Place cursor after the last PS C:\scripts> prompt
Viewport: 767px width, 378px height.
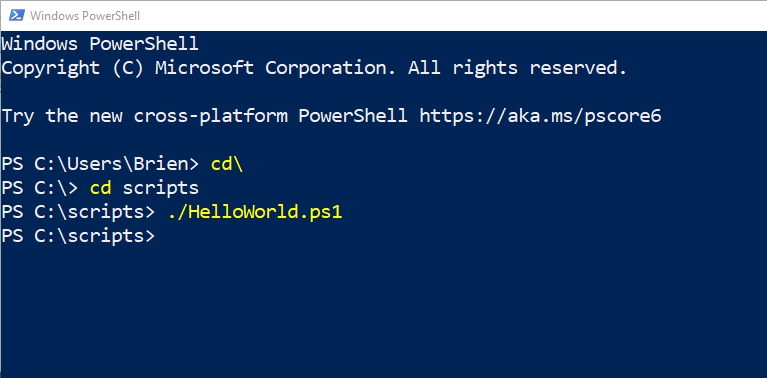(x=166, y=236)
